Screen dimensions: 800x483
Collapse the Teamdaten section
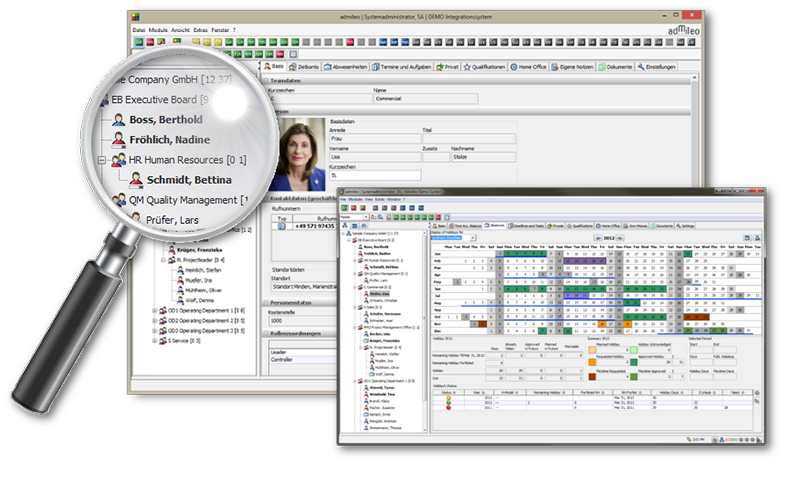click(265, 81)
